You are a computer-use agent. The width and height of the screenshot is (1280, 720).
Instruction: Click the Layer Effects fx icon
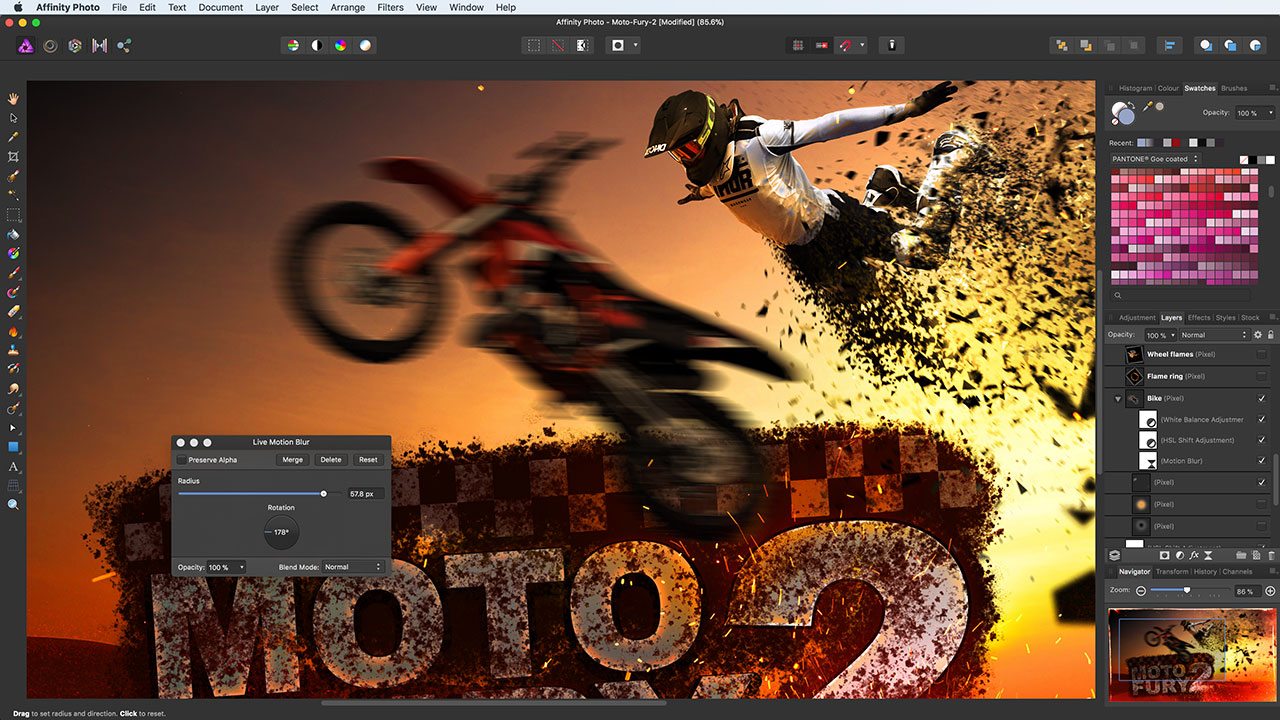(1194, 555)
